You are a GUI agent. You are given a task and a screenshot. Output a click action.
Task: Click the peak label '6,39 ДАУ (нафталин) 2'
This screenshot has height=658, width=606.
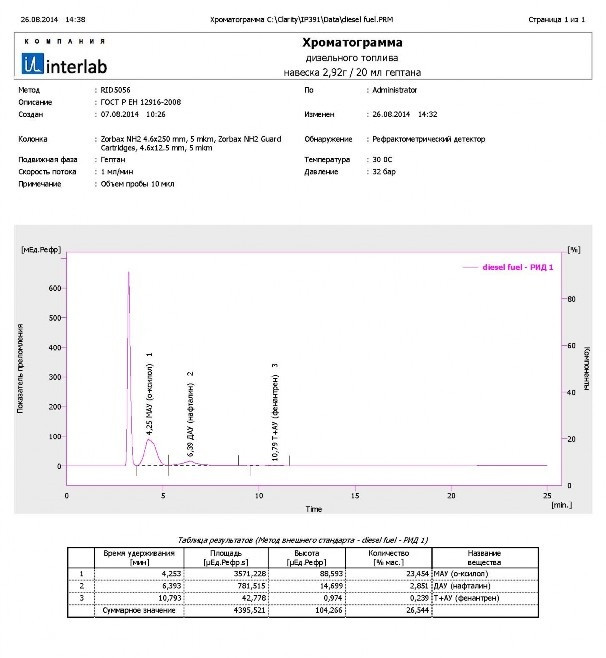pyautogui.click(x=190, y=414)
